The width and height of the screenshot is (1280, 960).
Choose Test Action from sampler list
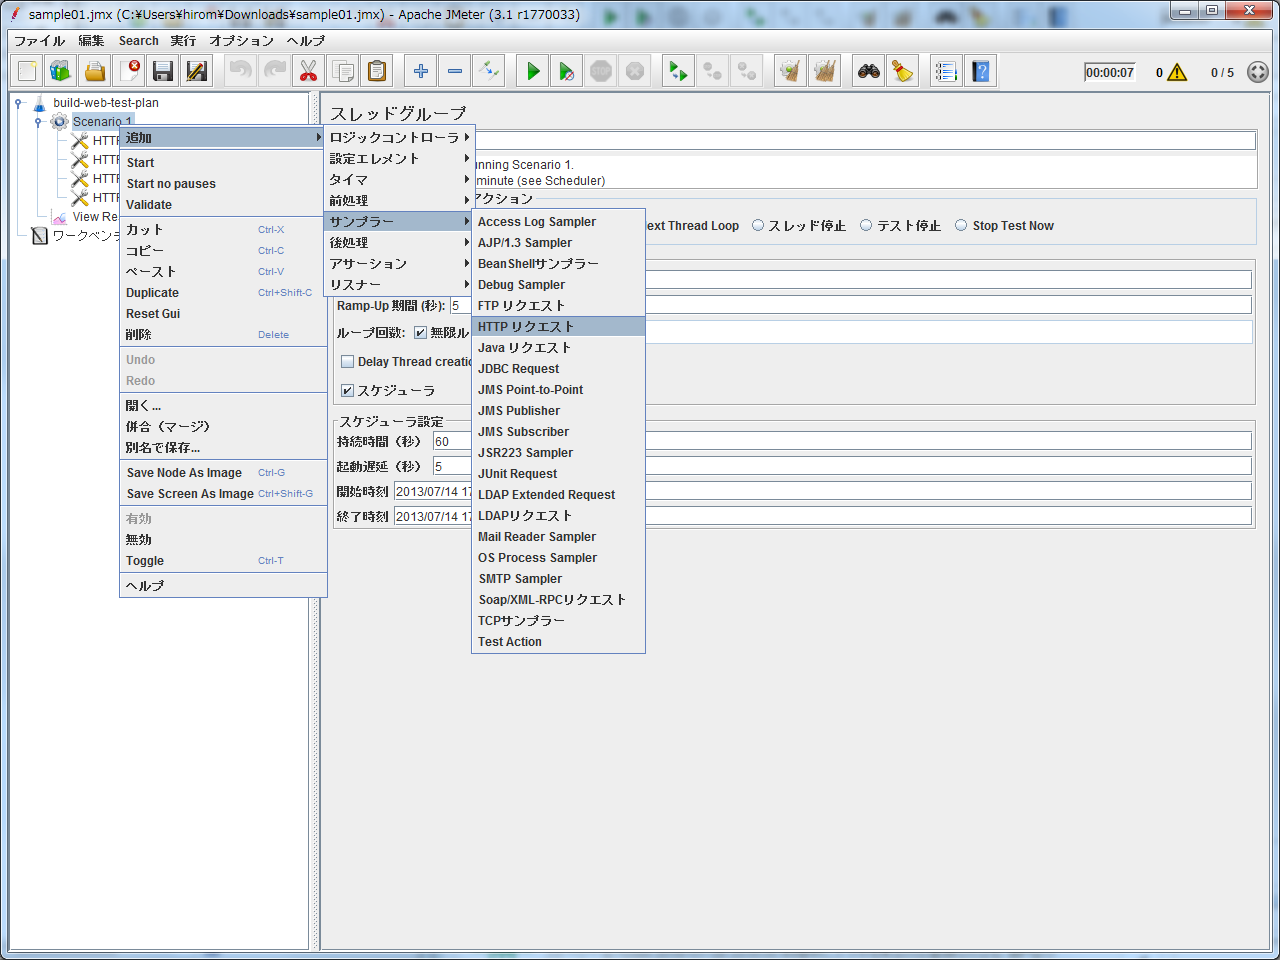click(558, 641)
